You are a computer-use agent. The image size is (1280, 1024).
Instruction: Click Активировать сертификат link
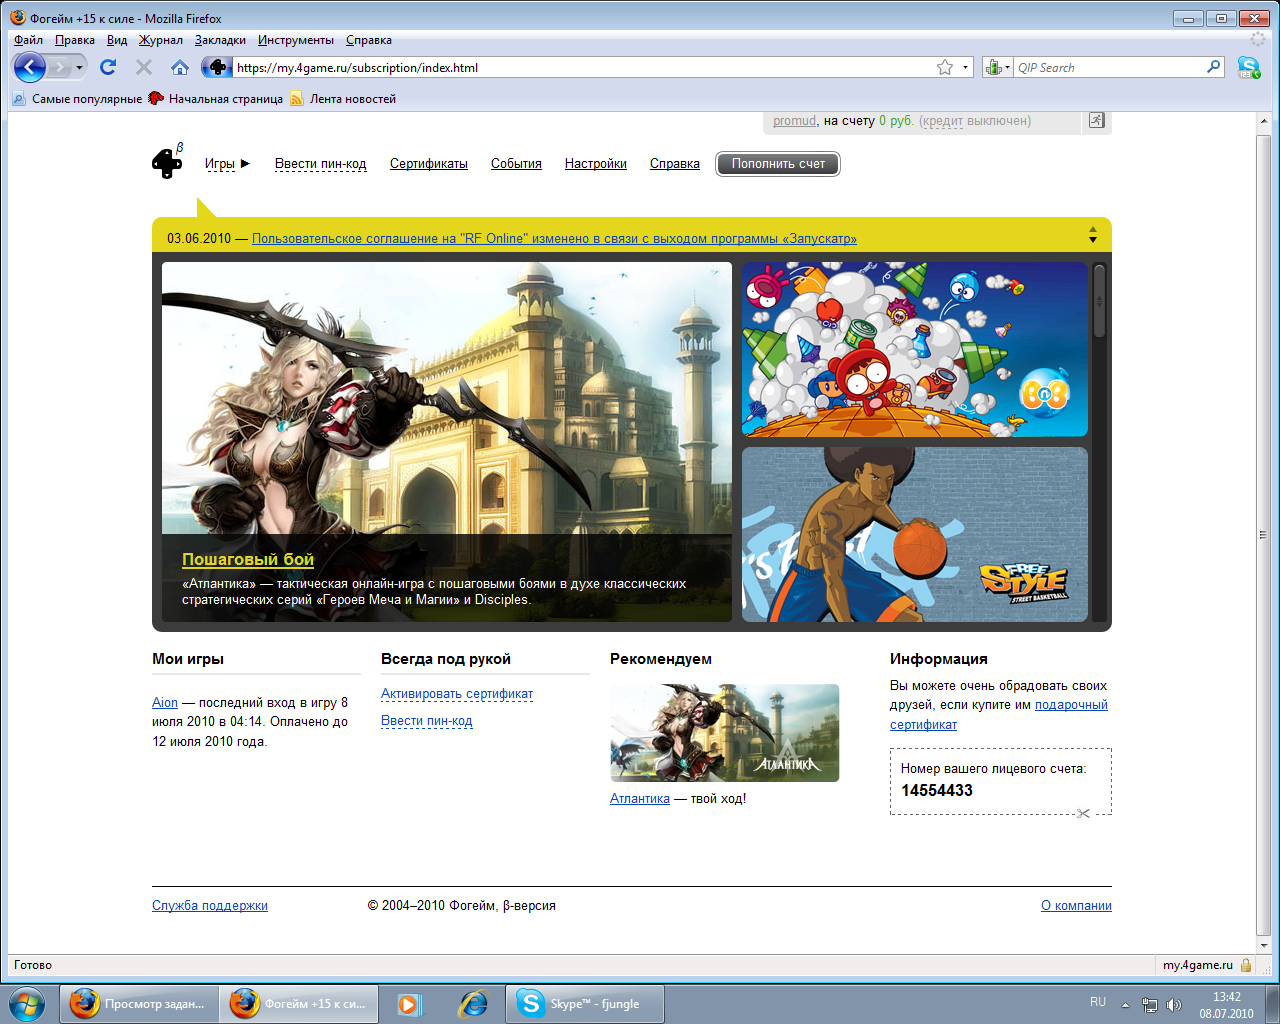(457, 694)
